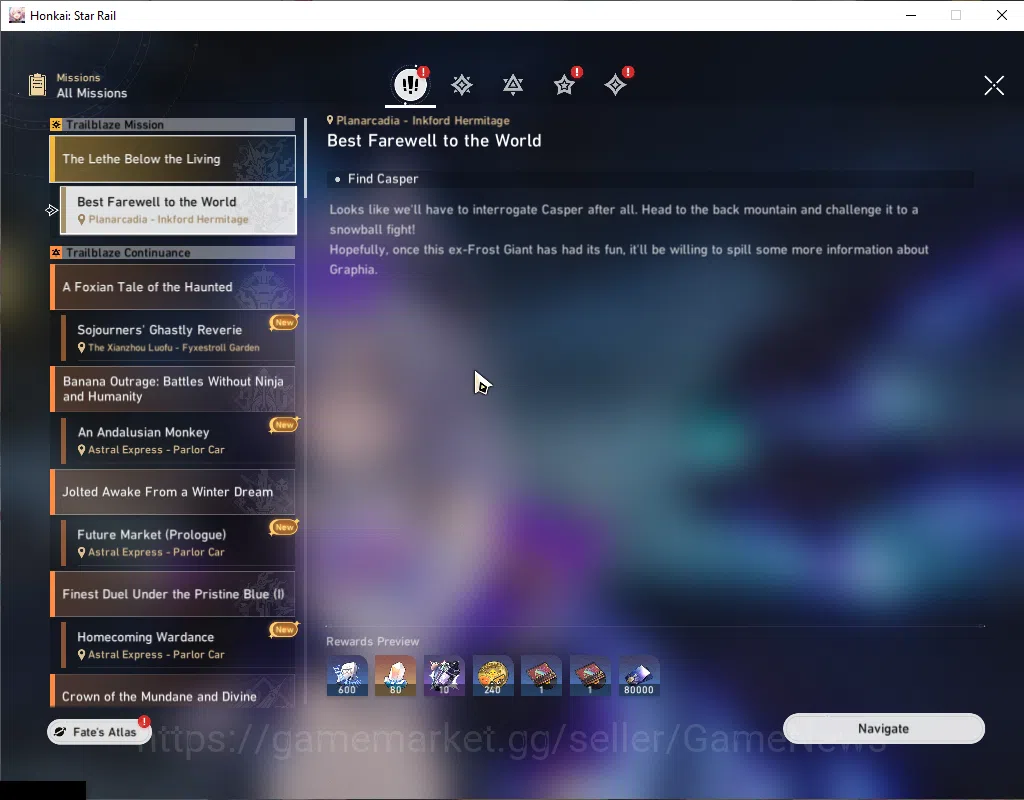Image resolution: width=1024 pixels, height=800 pixels.
Task: Open Sojourners' Ghastly Reverie mission
Action: click(178, 338)
